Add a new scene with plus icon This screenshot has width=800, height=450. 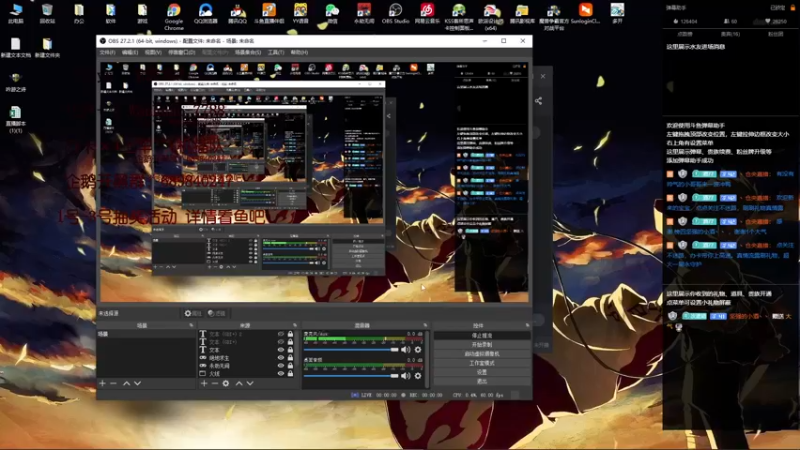[x=103, y=383]
